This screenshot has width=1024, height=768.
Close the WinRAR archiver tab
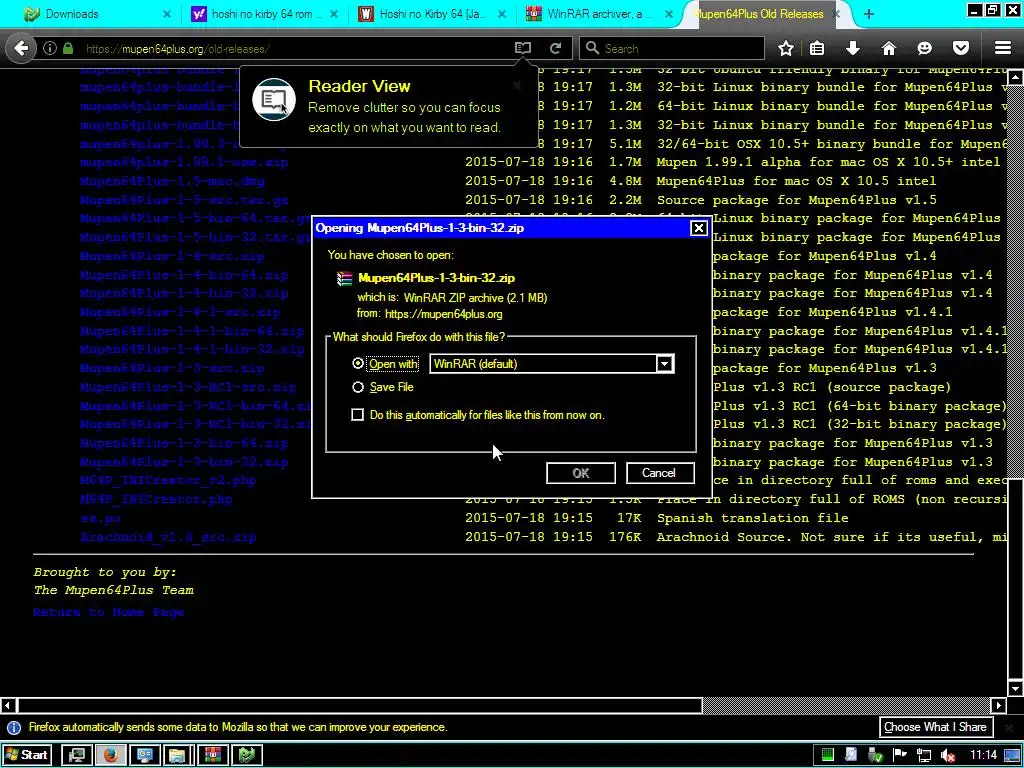click(x=669, y=14)
